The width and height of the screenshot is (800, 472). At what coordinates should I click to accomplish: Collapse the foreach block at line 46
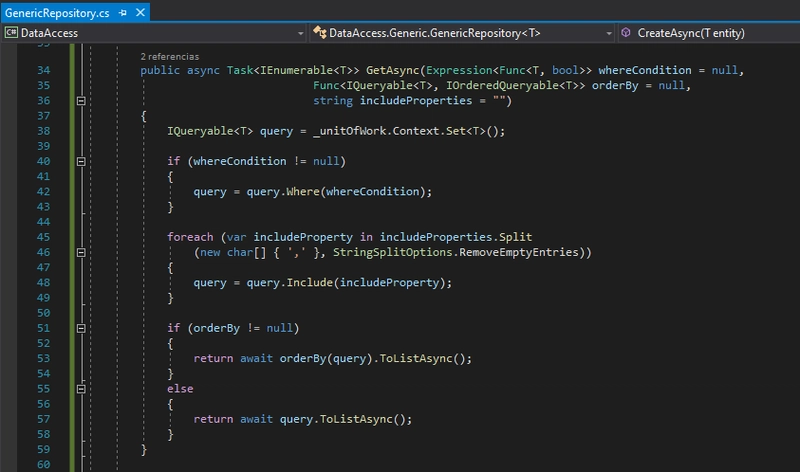point(81,253)
